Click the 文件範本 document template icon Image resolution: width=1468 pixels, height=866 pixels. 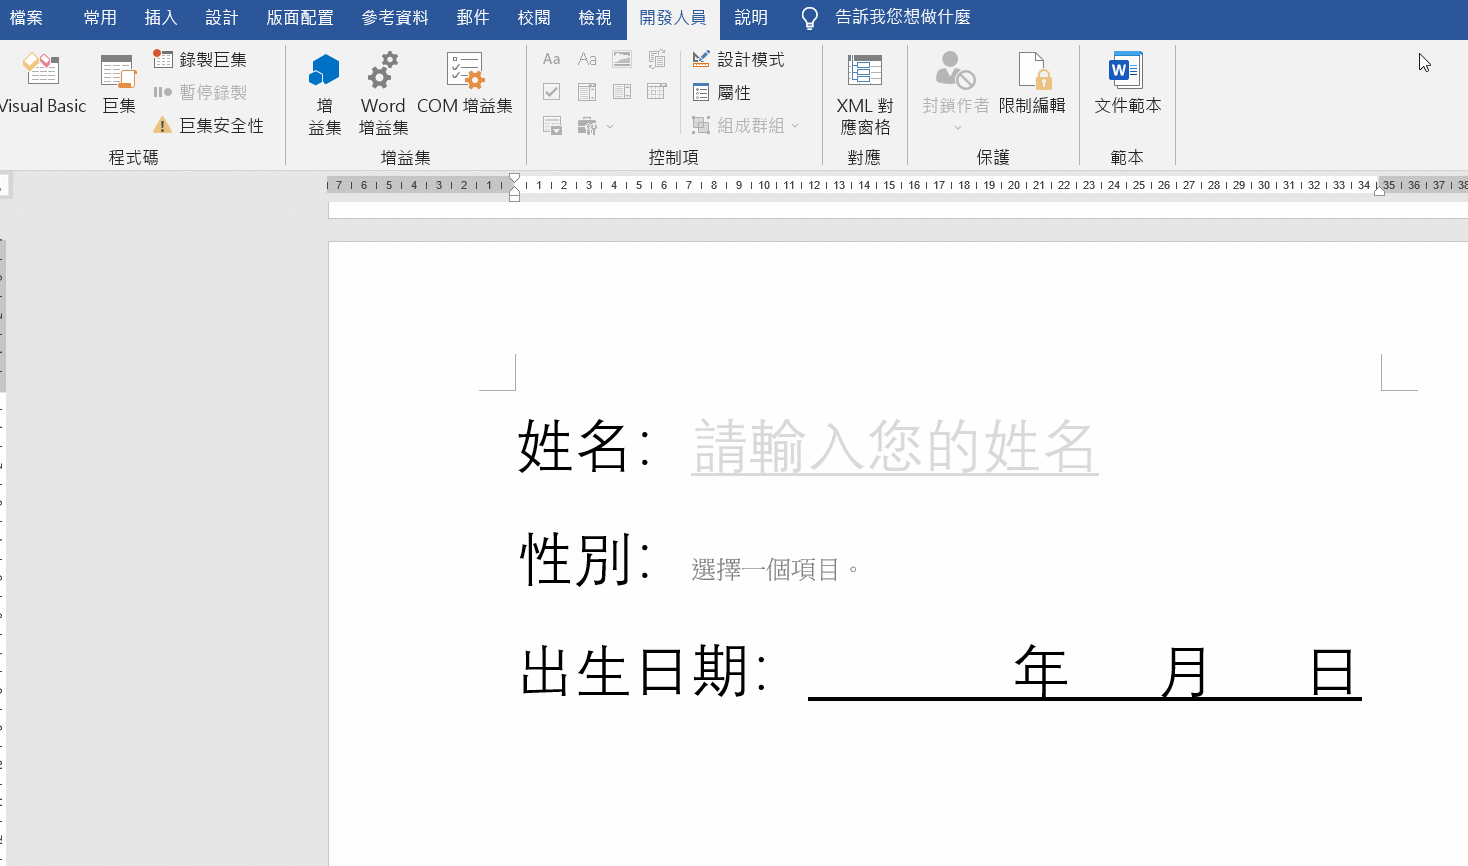[1127, 84]
